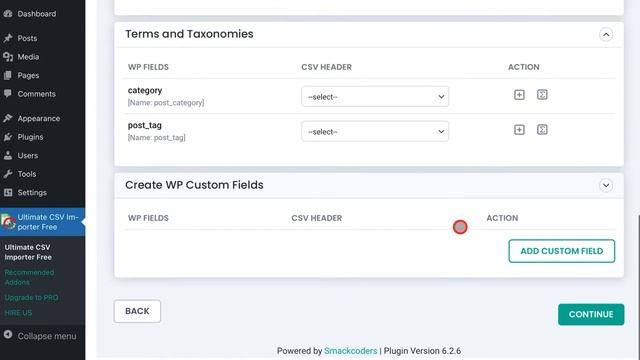Open the Settings menu item
The height and width of the screenshot is (360, 640).
(x=32, y=193)
